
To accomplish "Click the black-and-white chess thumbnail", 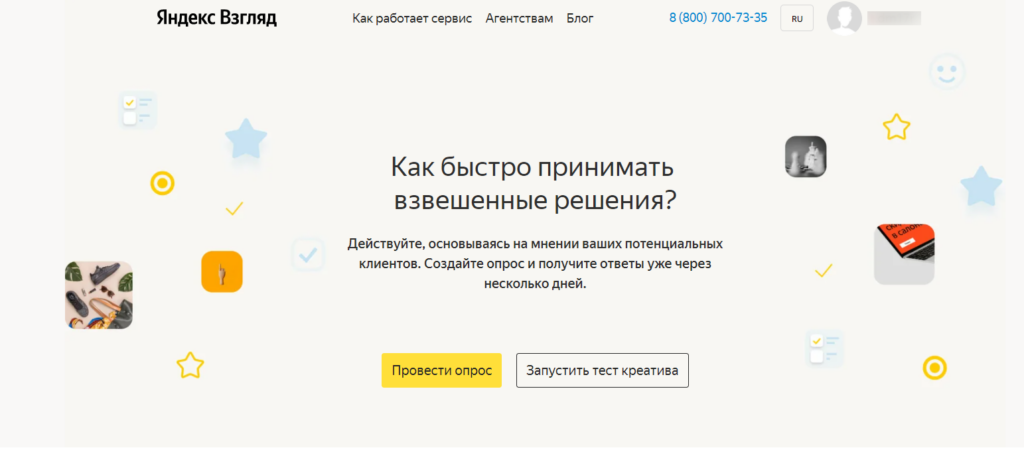I will [805, 157].
